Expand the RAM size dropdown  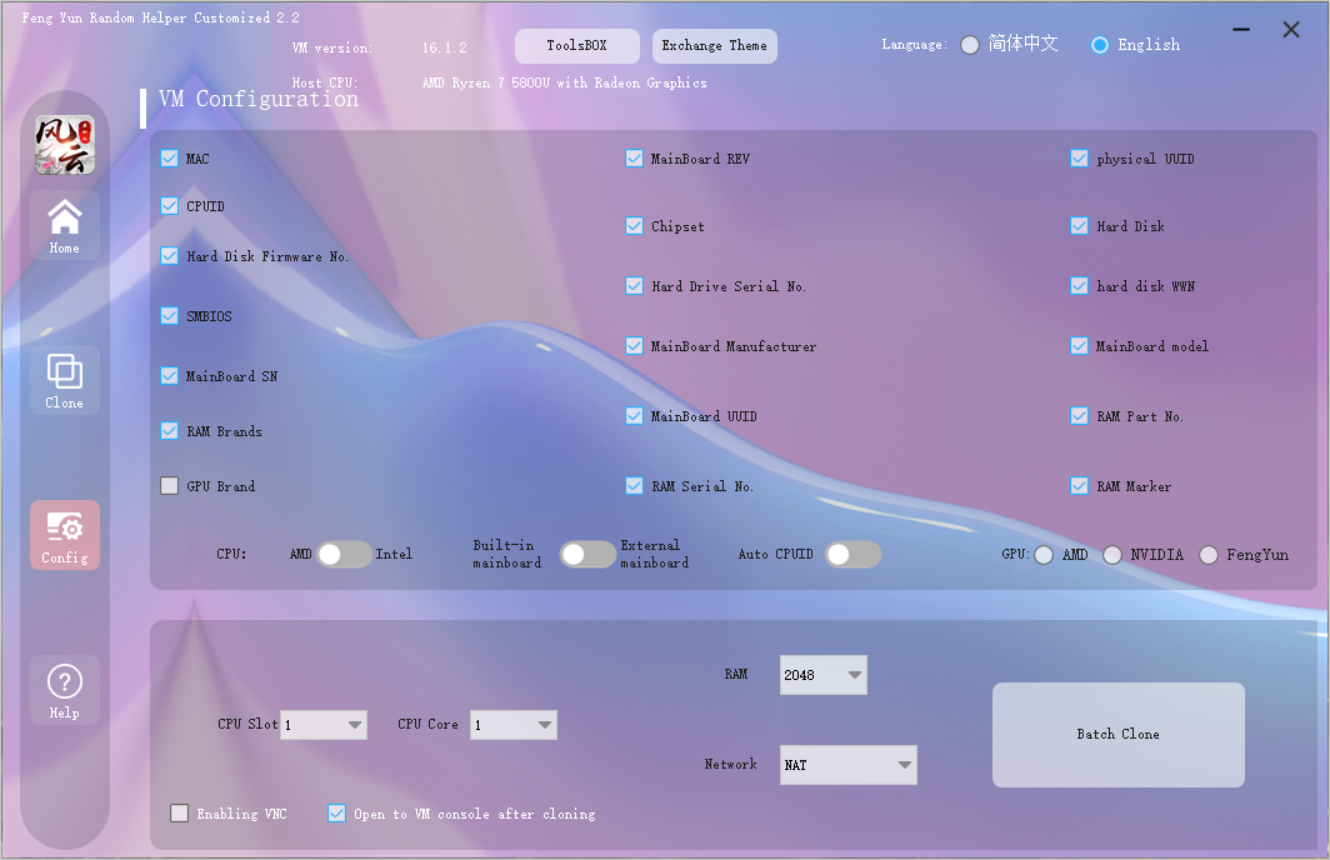[823, 675]
